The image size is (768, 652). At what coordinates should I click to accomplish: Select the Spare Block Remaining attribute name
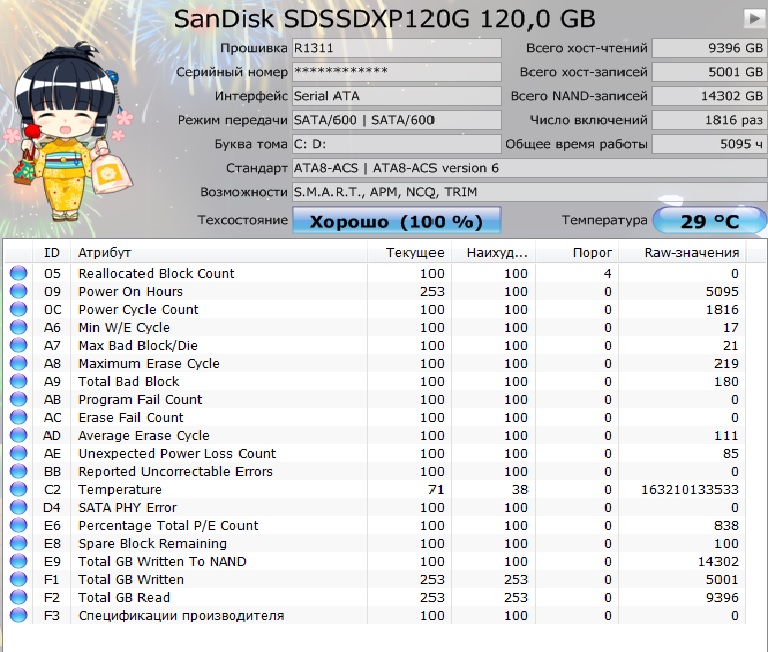pos(152,544)
